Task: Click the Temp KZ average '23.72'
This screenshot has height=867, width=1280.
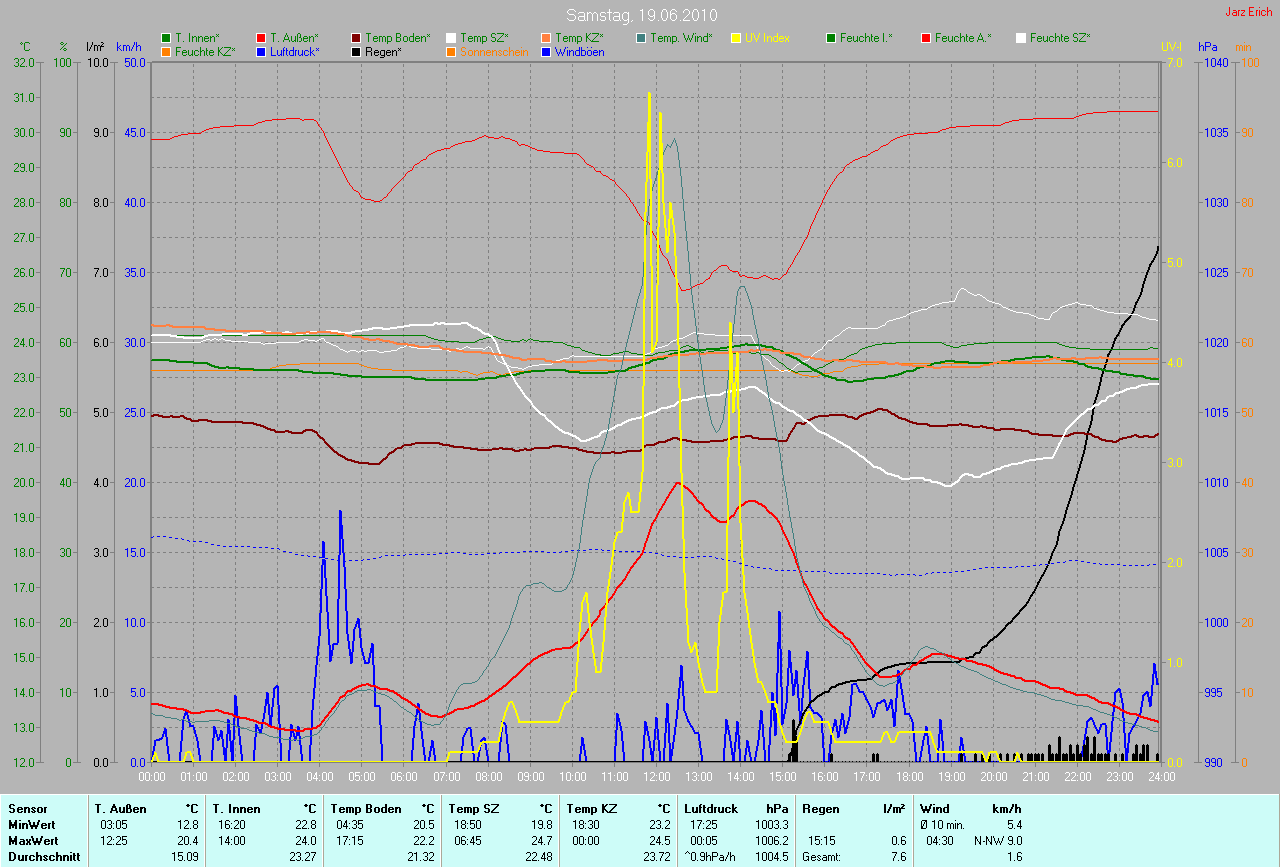Action: pos(656,857)
